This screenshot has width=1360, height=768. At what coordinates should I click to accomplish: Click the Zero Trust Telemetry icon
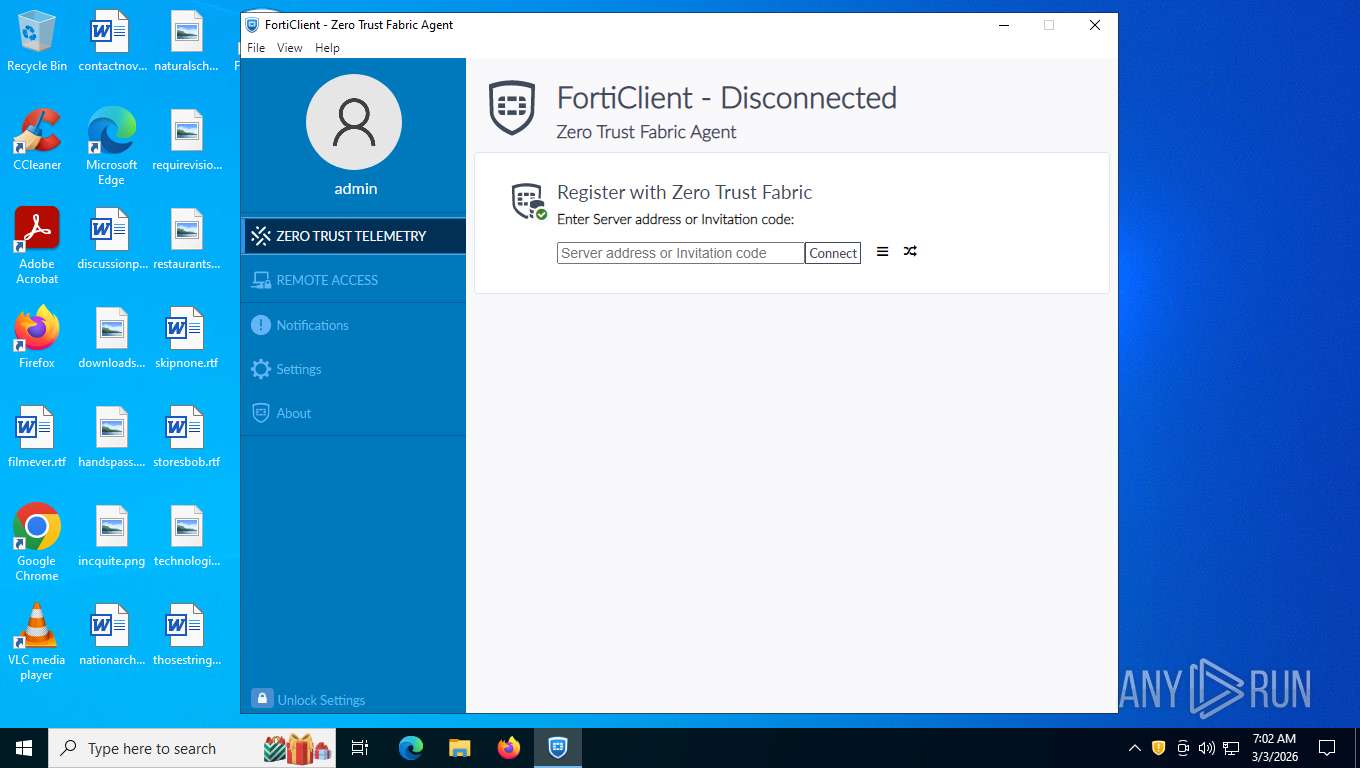261,236
